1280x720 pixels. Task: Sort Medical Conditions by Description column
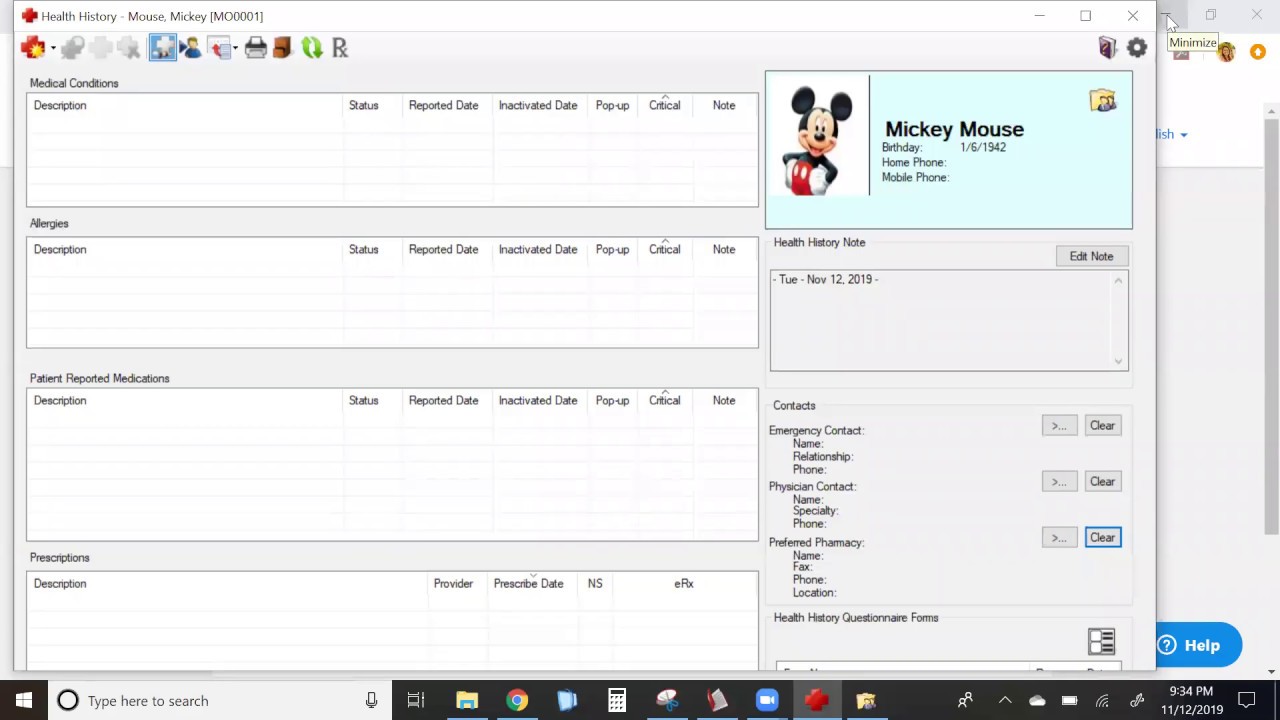[185, 105]
